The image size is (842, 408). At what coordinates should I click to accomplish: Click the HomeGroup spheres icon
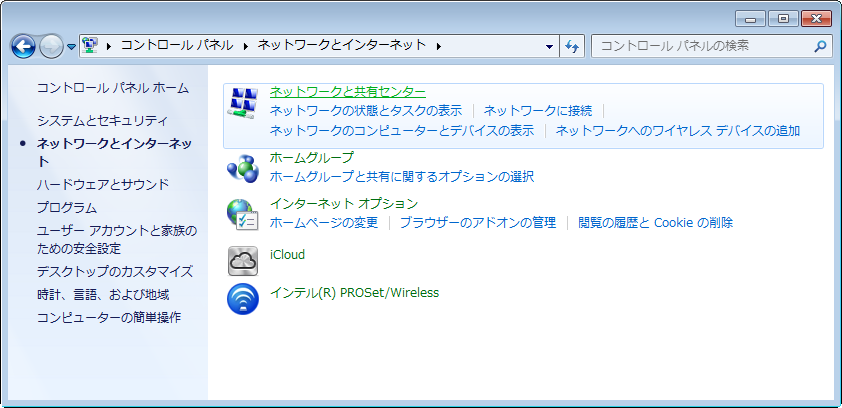pos(243,167)
